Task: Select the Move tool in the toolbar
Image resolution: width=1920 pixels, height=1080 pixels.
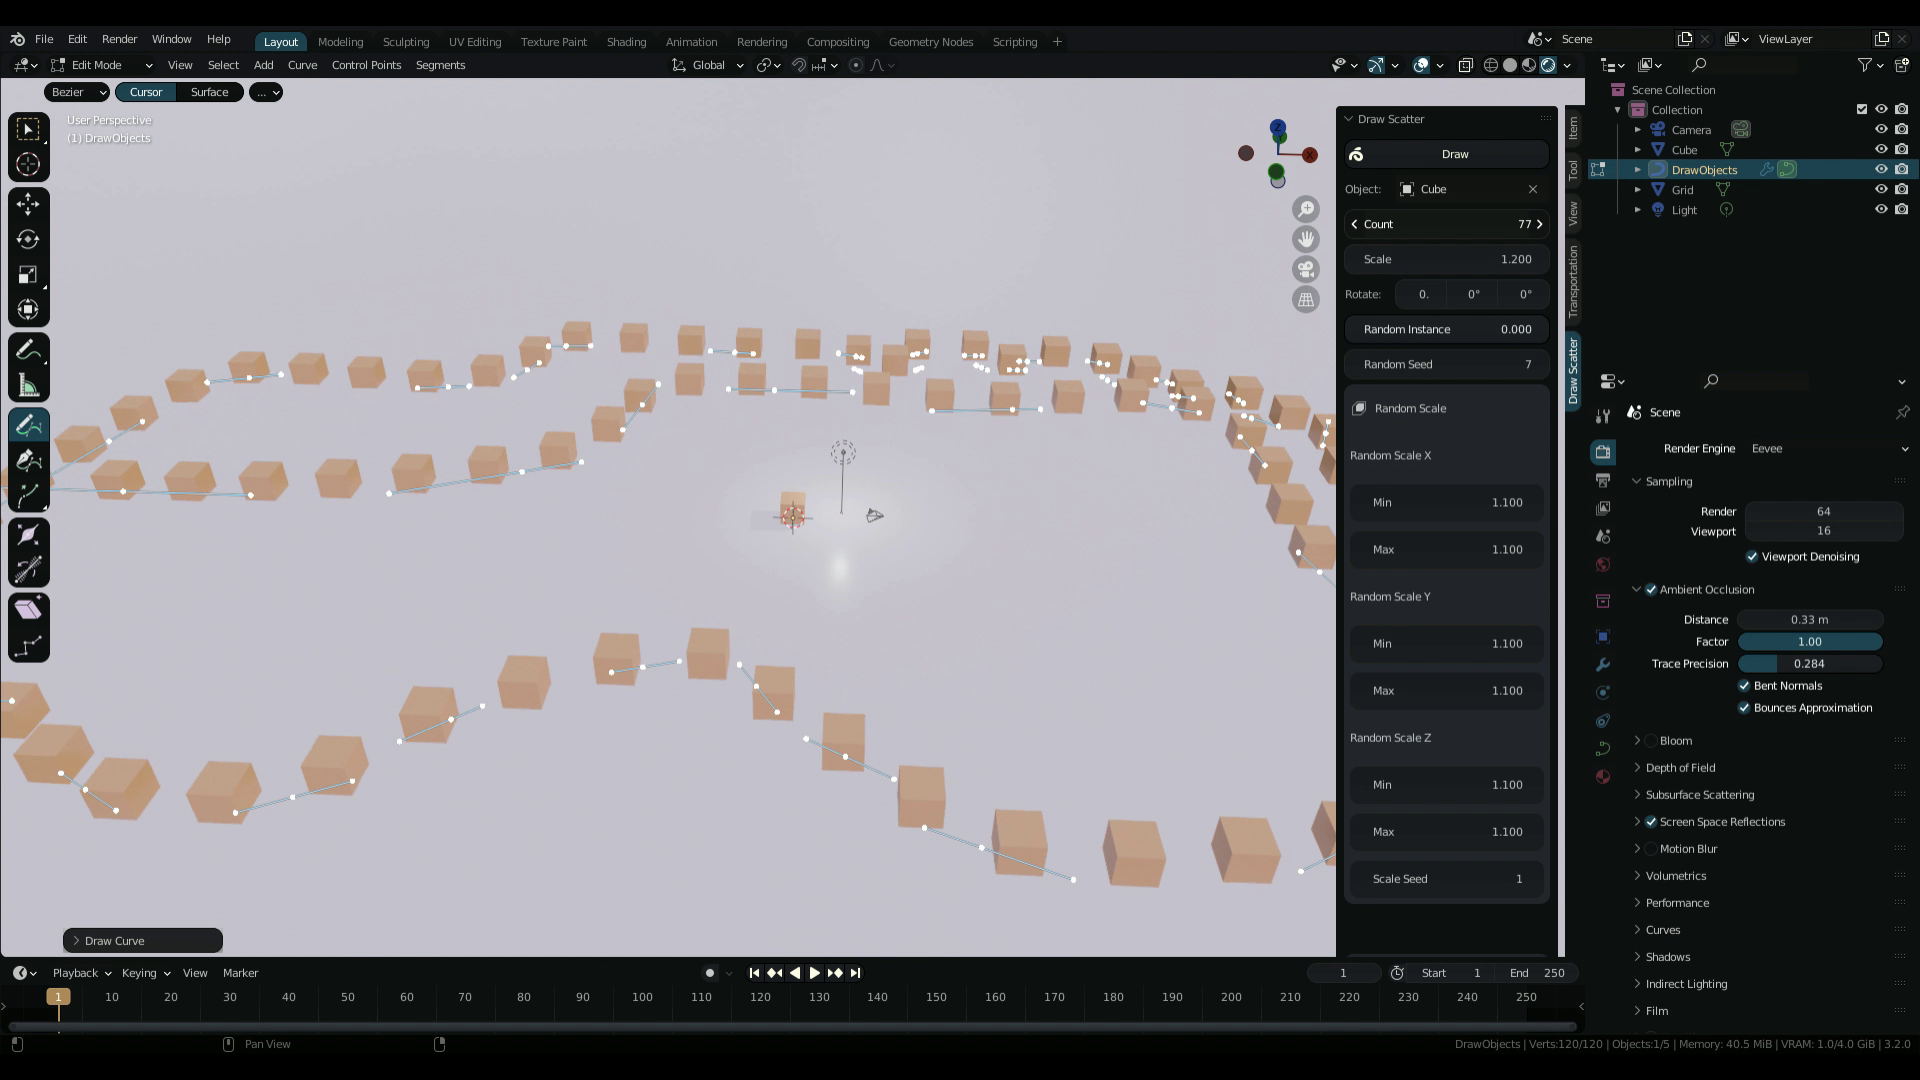Action: [28, 203]
